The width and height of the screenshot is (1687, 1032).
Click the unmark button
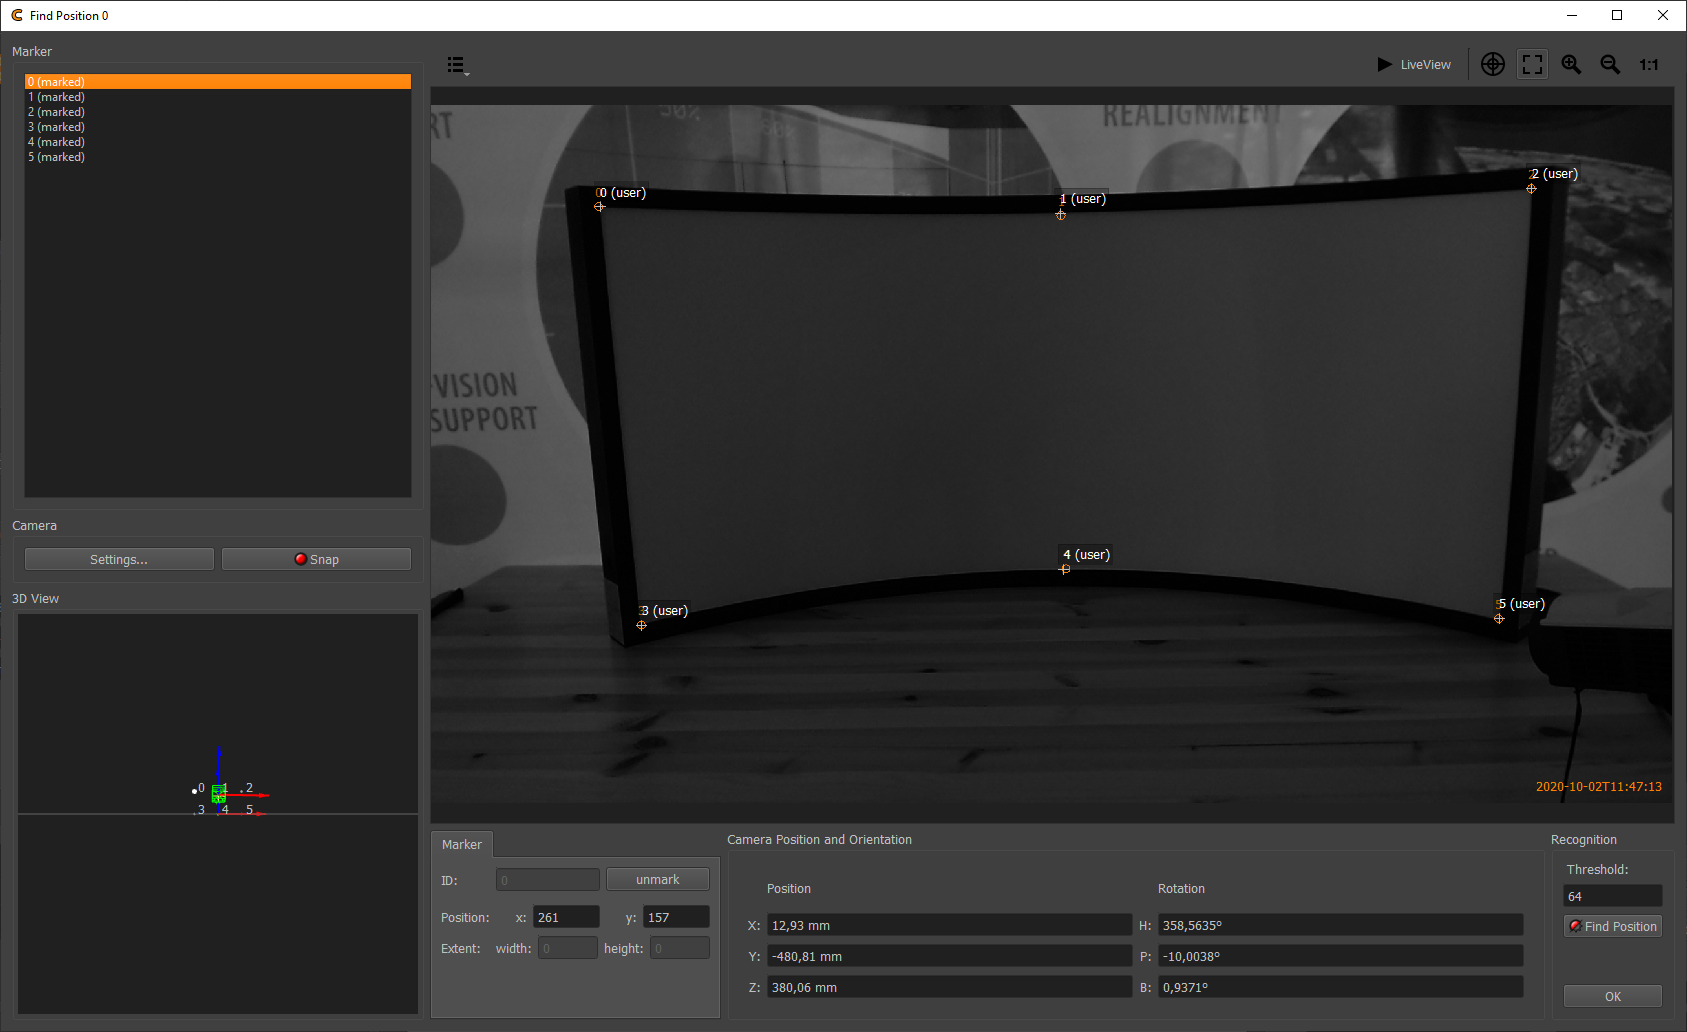click(657, 880)
